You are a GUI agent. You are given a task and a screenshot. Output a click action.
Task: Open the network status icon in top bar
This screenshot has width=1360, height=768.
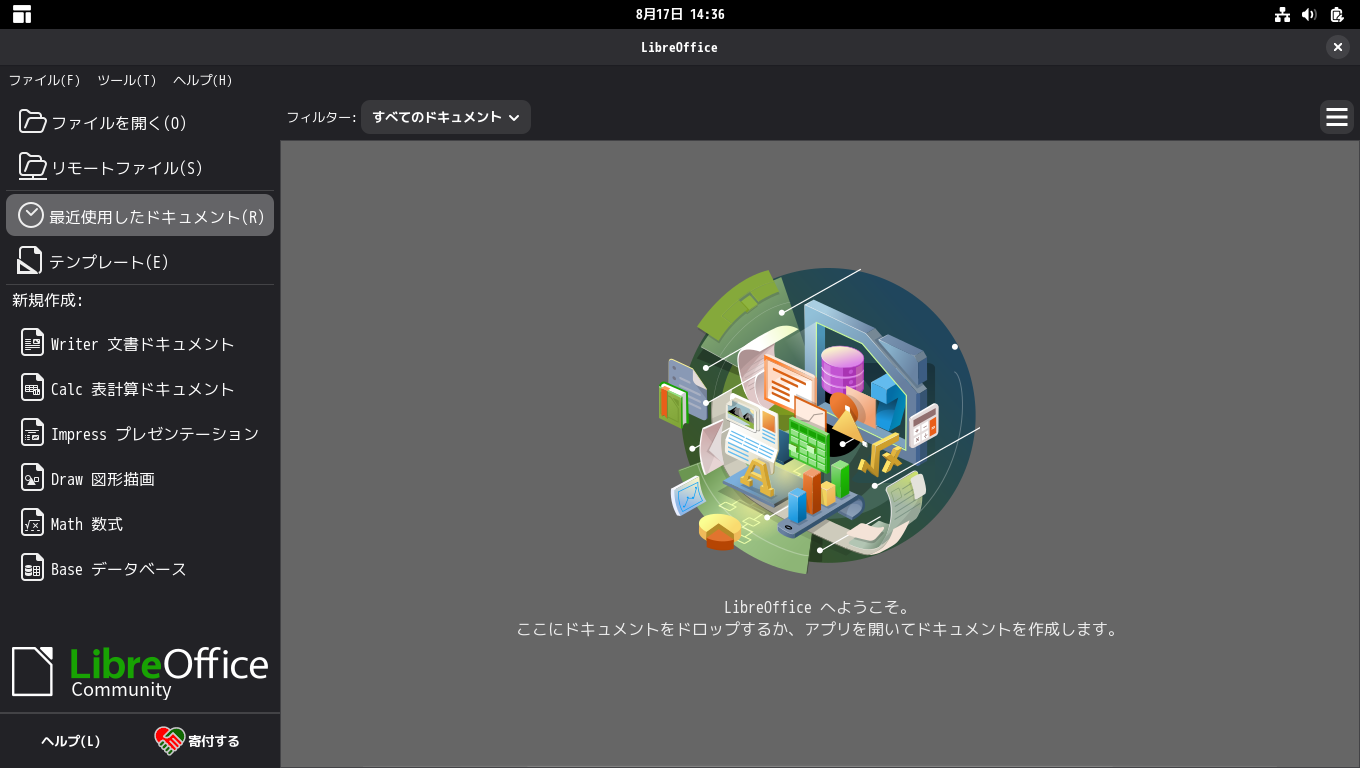pyautogui.click(x=1282, y=14)
